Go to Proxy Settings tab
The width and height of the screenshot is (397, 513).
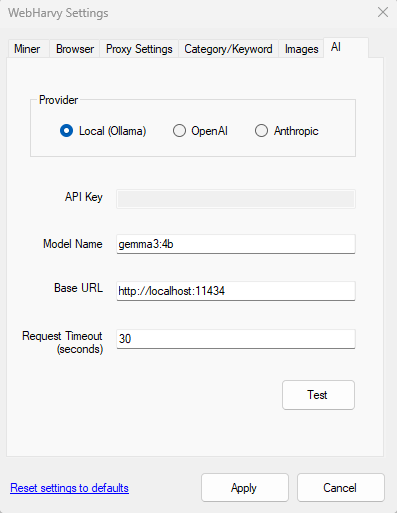[139, 49]
